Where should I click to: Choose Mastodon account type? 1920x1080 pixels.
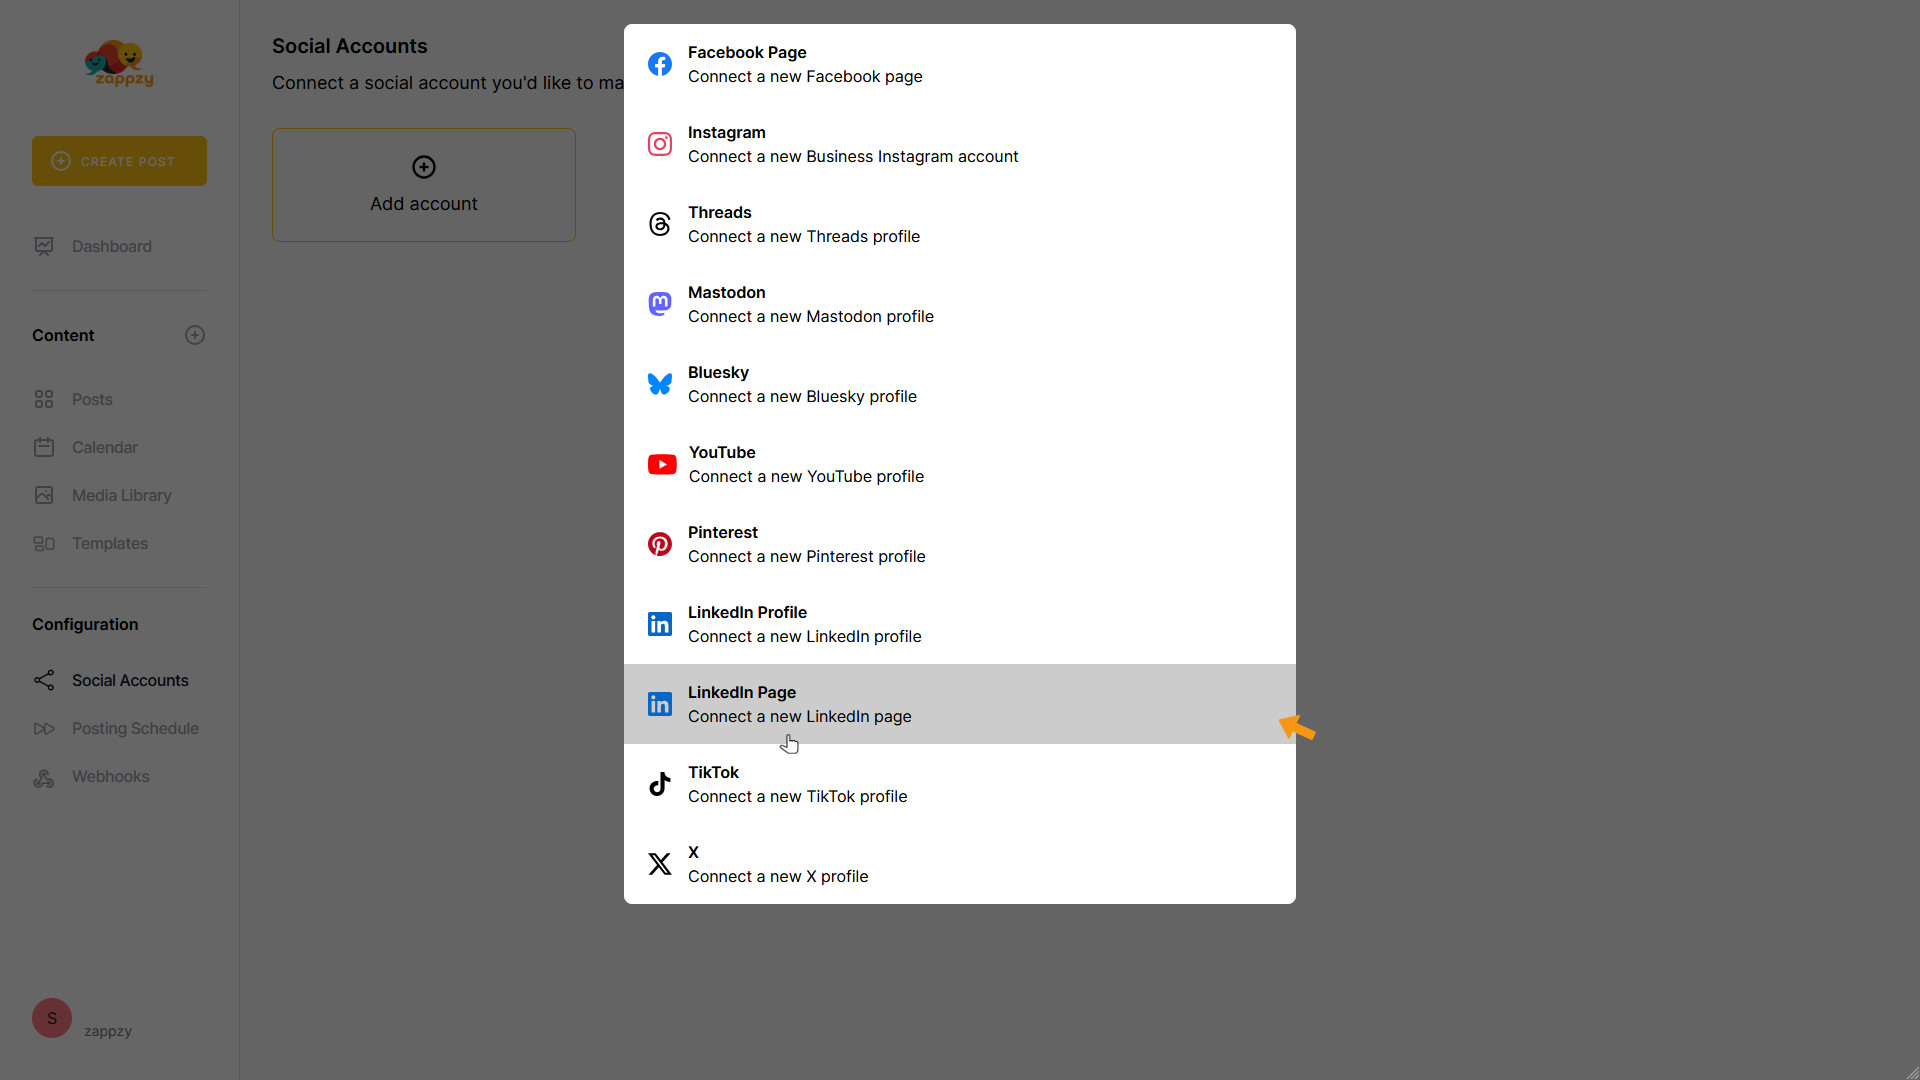click(960, 304)
